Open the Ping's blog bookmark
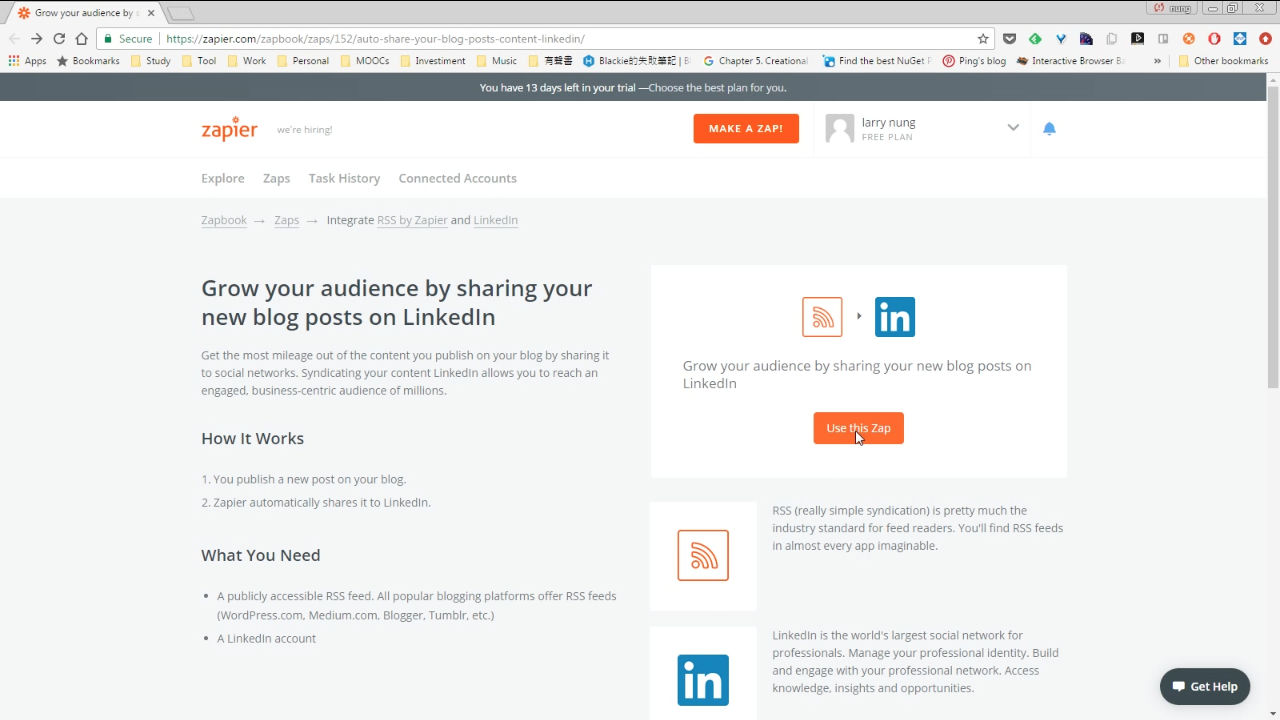This screenshot has height=720, width=1280. coord(974,61)
